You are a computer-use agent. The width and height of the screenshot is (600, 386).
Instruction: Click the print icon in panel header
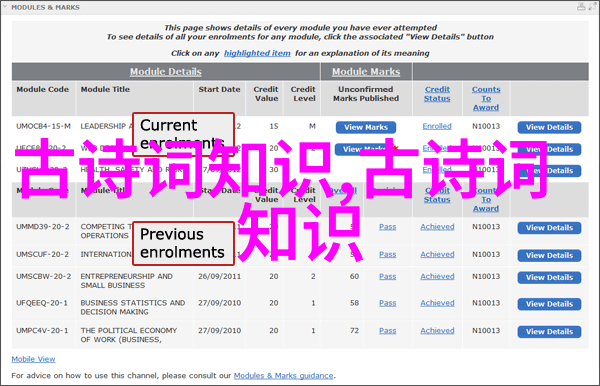(581, 7)
